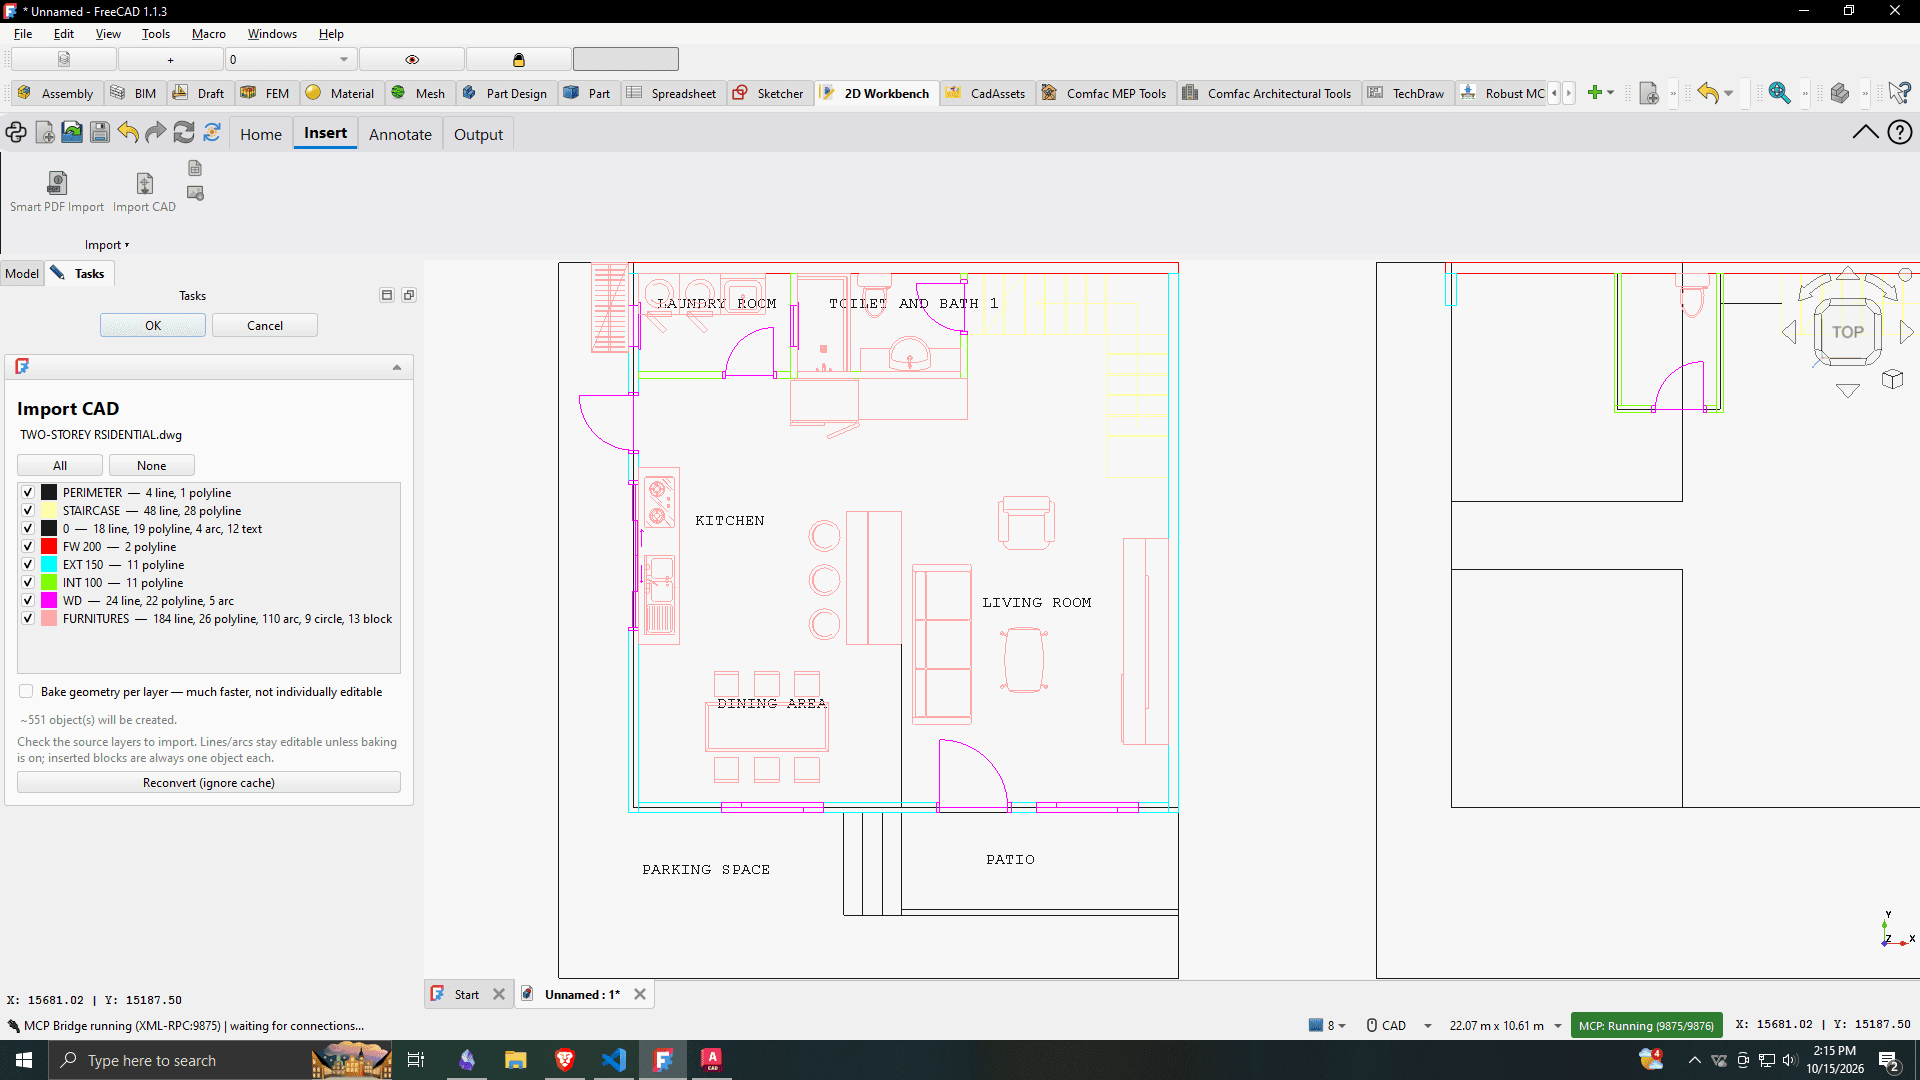Click the None layers button
This screenshot has height=1080, width=1920.
point(152,466)
